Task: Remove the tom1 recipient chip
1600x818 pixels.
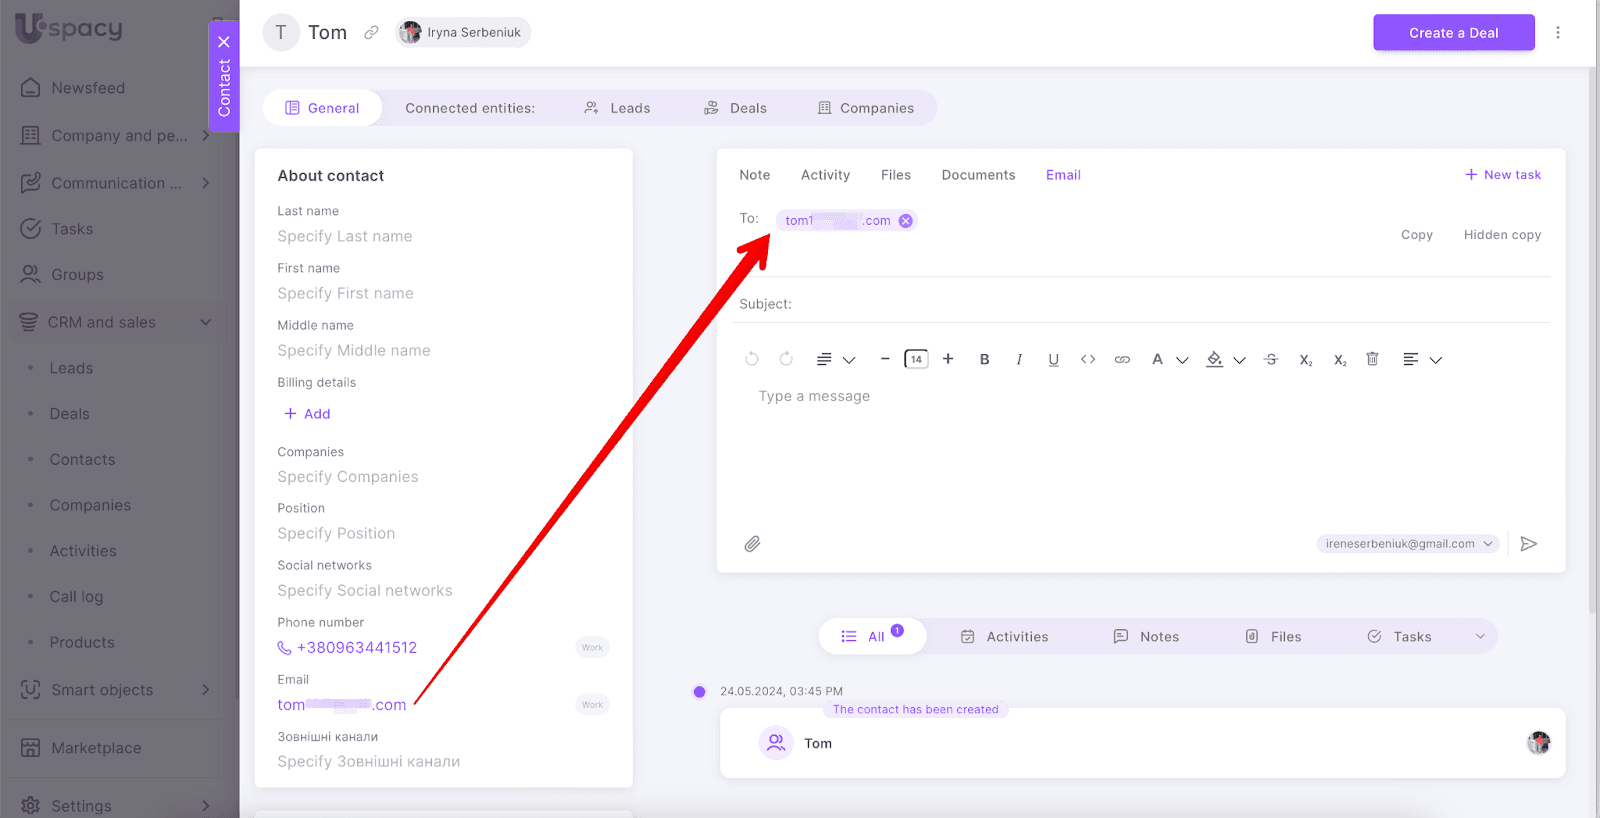Action: (x=905, y=221)
